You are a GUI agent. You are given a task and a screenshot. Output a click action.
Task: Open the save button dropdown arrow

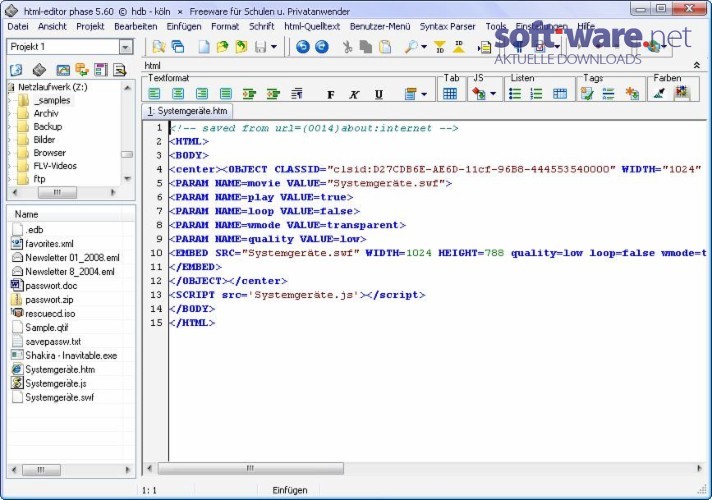(273, 47)
